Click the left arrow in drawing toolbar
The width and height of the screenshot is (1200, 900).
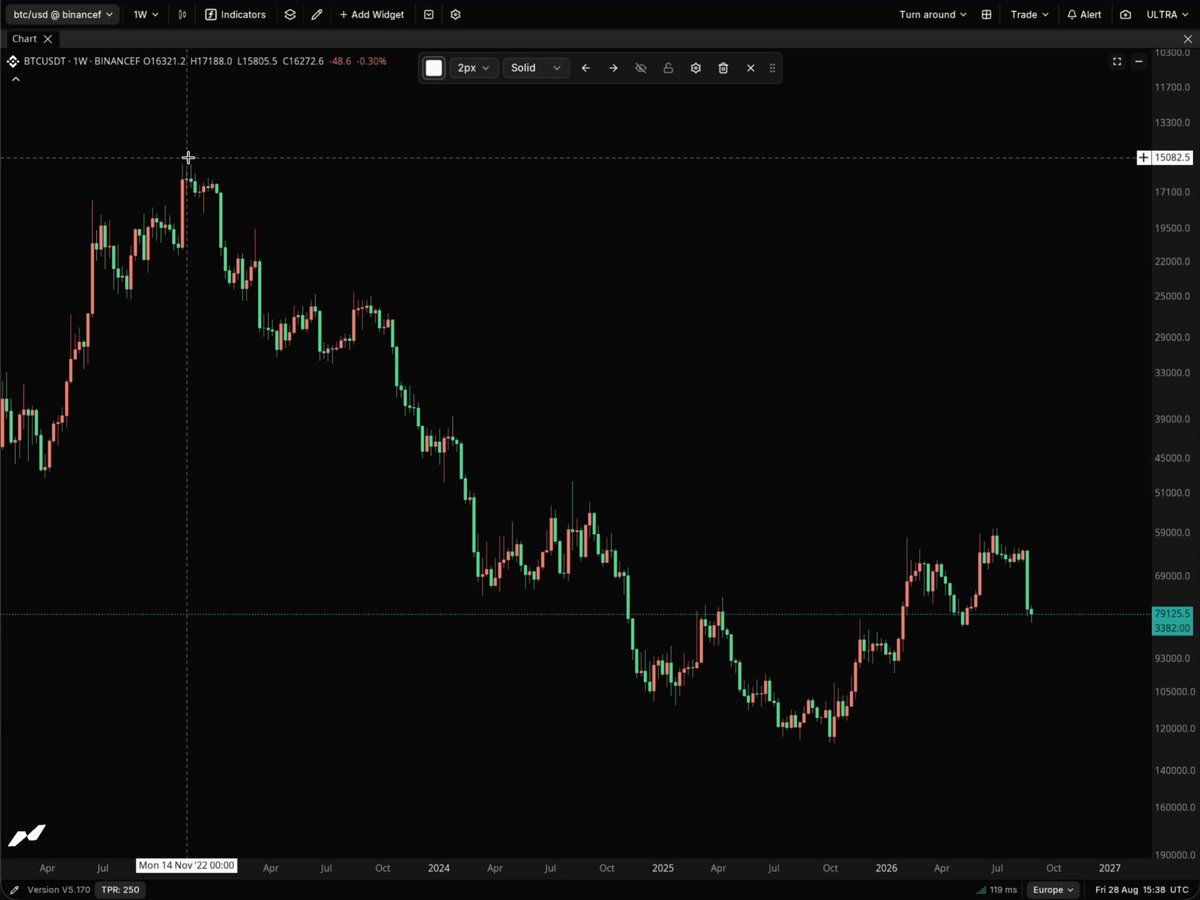point(586,68)
